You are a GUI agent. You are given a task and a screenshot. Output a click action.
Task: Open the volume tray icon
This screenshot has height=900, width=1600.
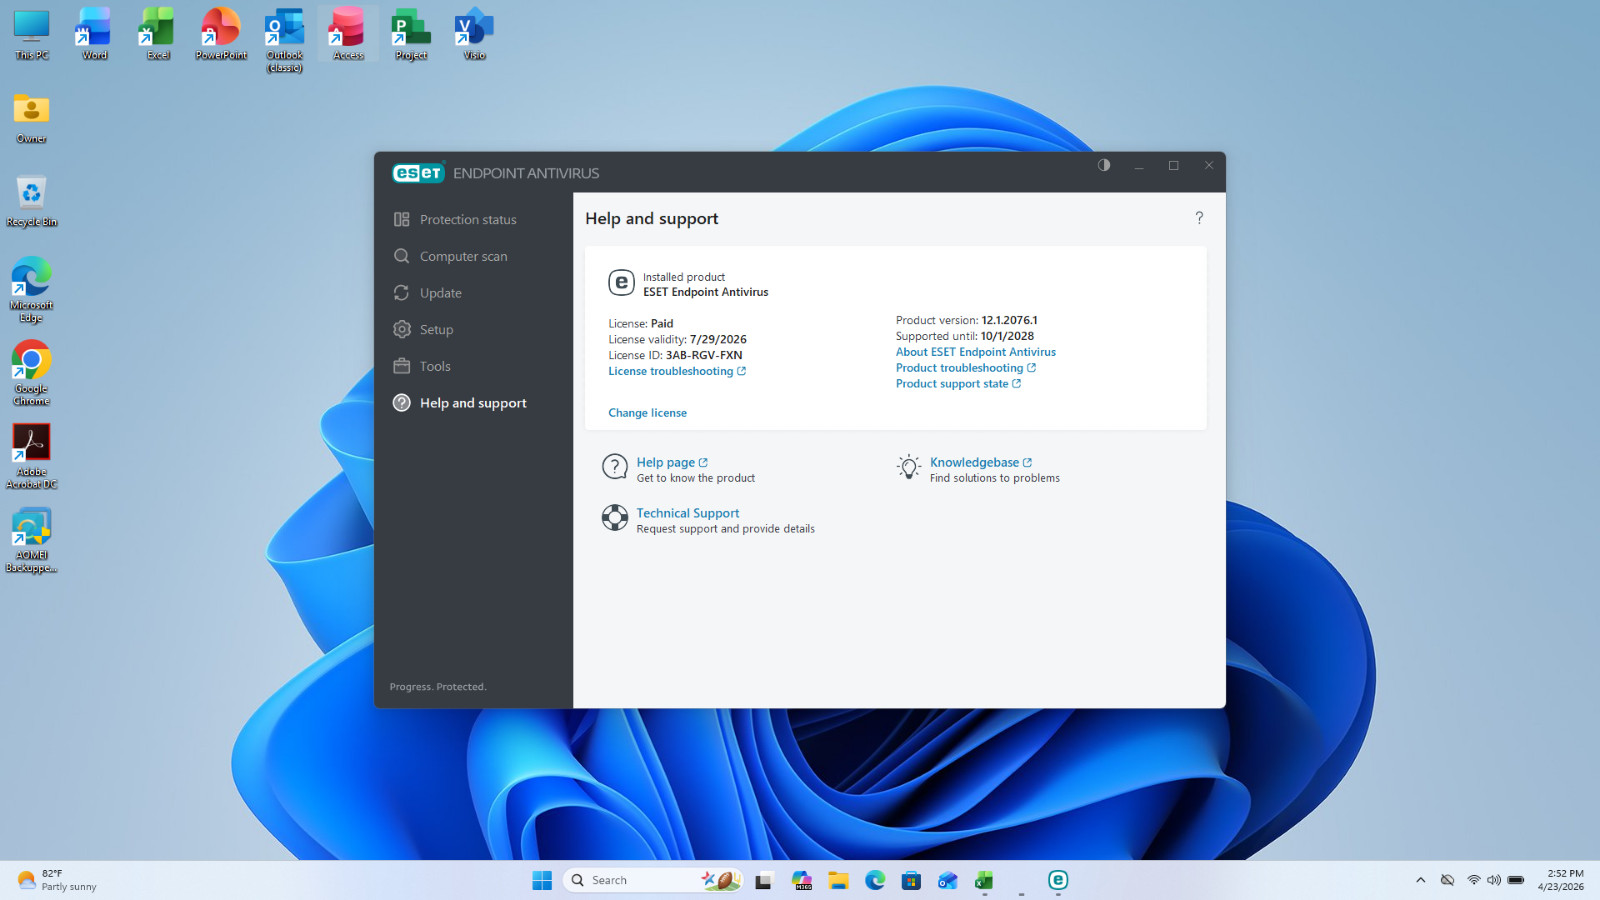coord(1494,880)
